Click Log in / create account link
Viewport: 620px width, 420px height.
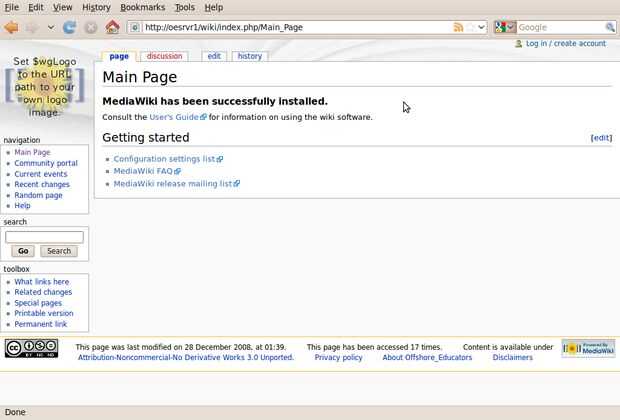(566, 44)
